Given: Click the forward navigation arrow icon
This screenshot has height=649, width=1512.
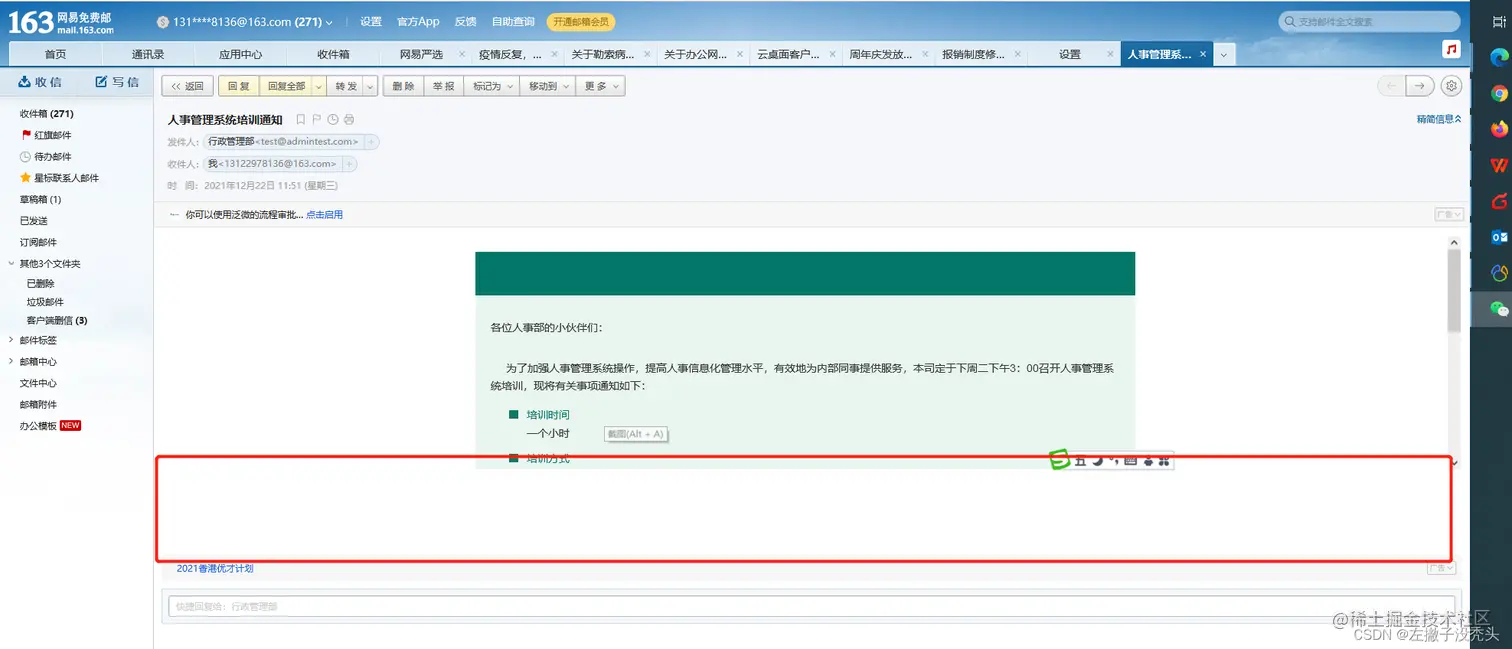Looking at the screenshot, I should [1419, 86].
